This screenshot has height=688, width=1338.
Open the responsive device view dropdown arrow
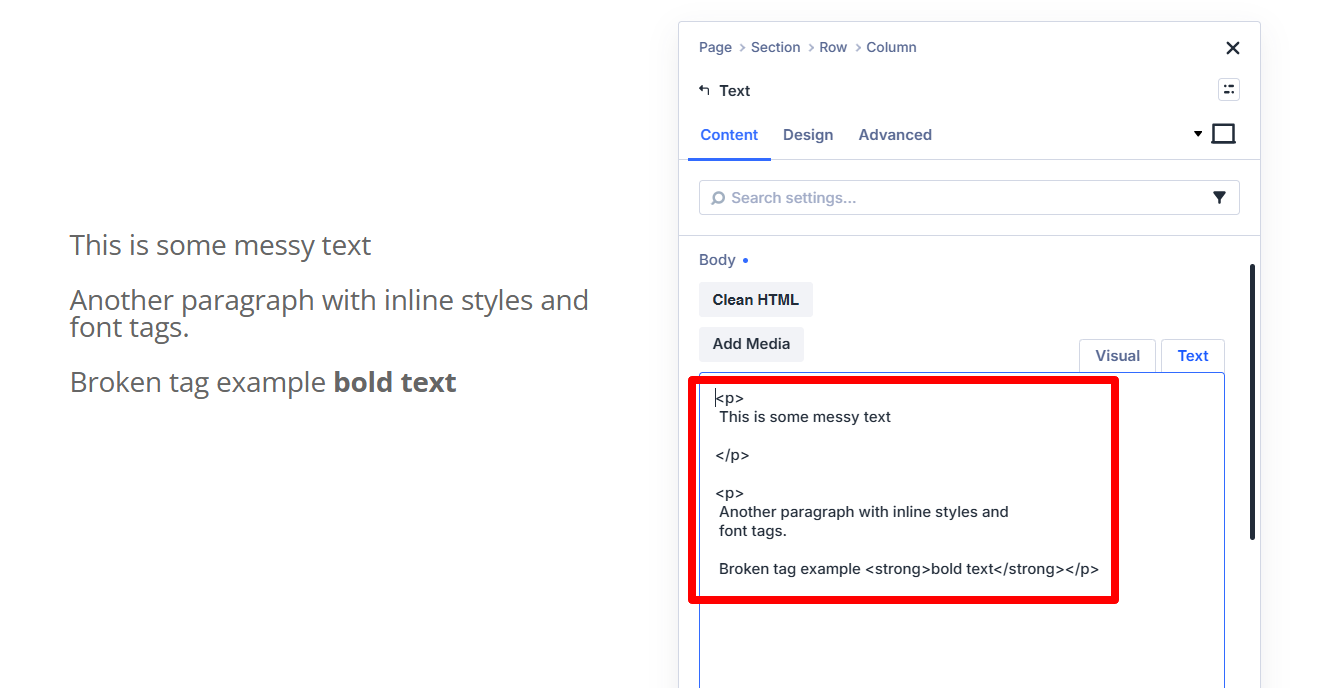(x=1198, y=134)
